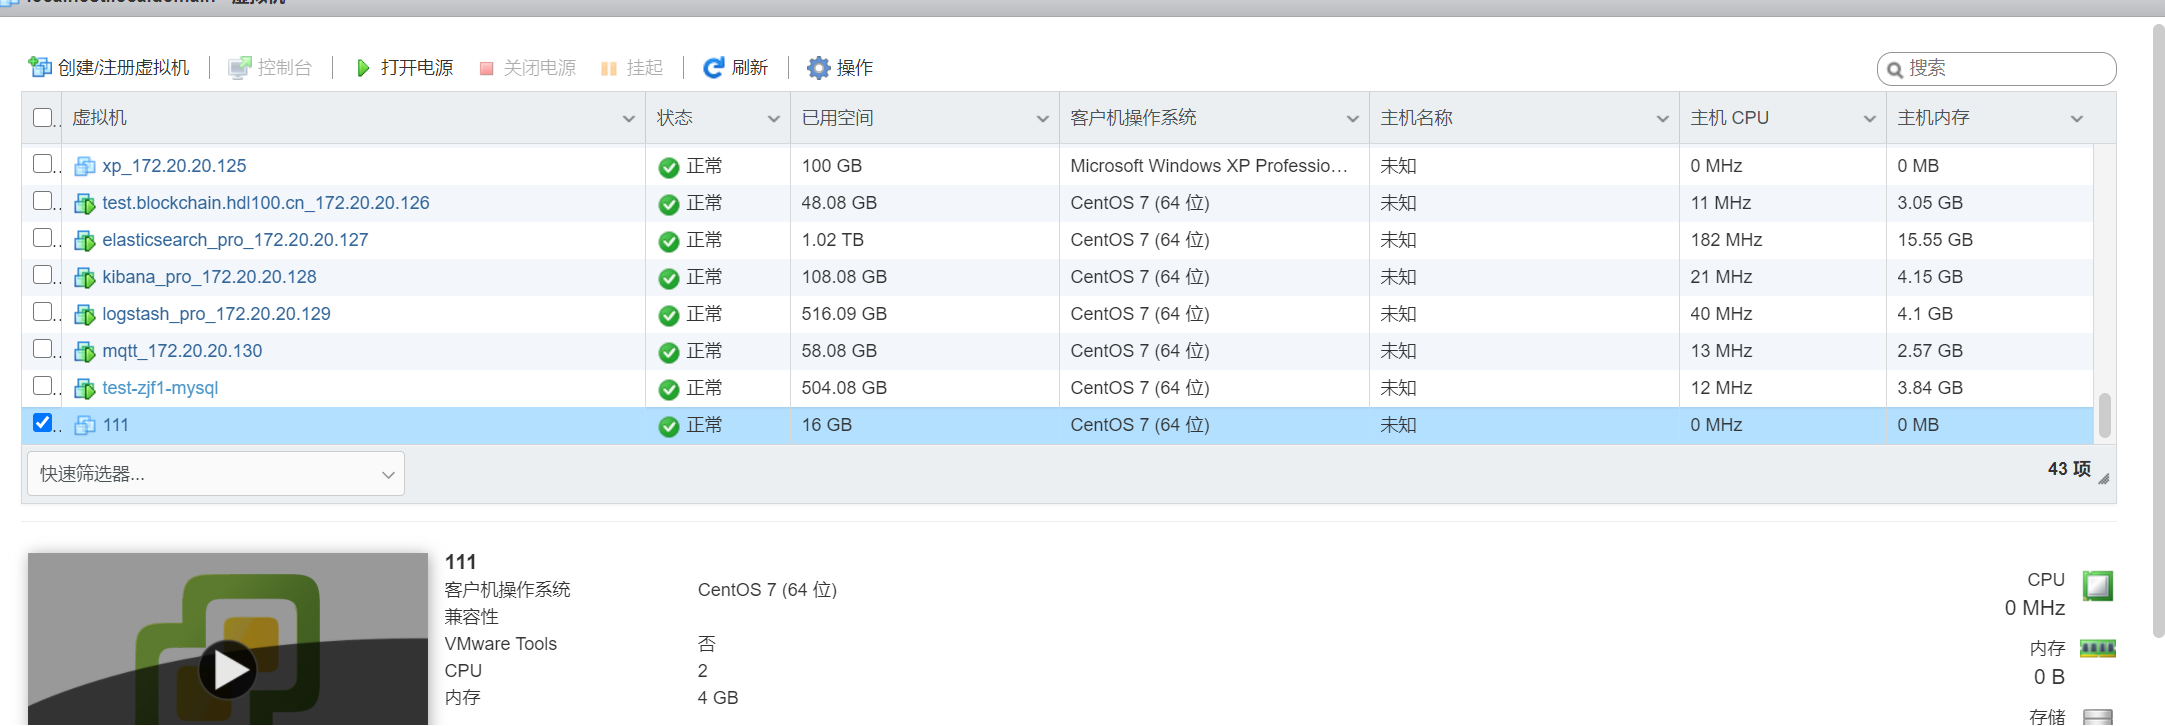Image resolution: width=2165 pixels, height=726 pixels.
Task: Click the green status icon for kibana_pro row
Action: coord(669,278)
